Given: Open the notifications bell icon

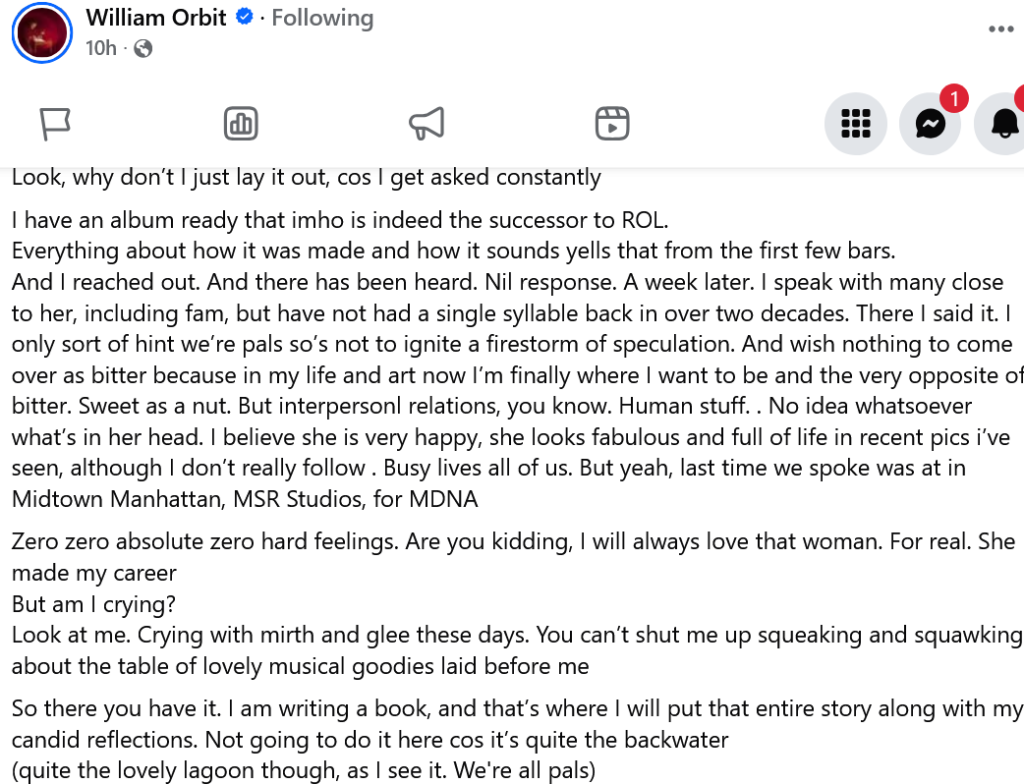Looking at the screenshot, I should [1003, 124].
